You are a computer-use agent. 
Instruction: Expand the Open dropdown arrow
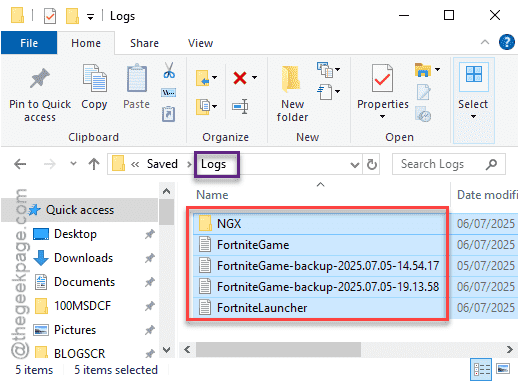point(437,69)
